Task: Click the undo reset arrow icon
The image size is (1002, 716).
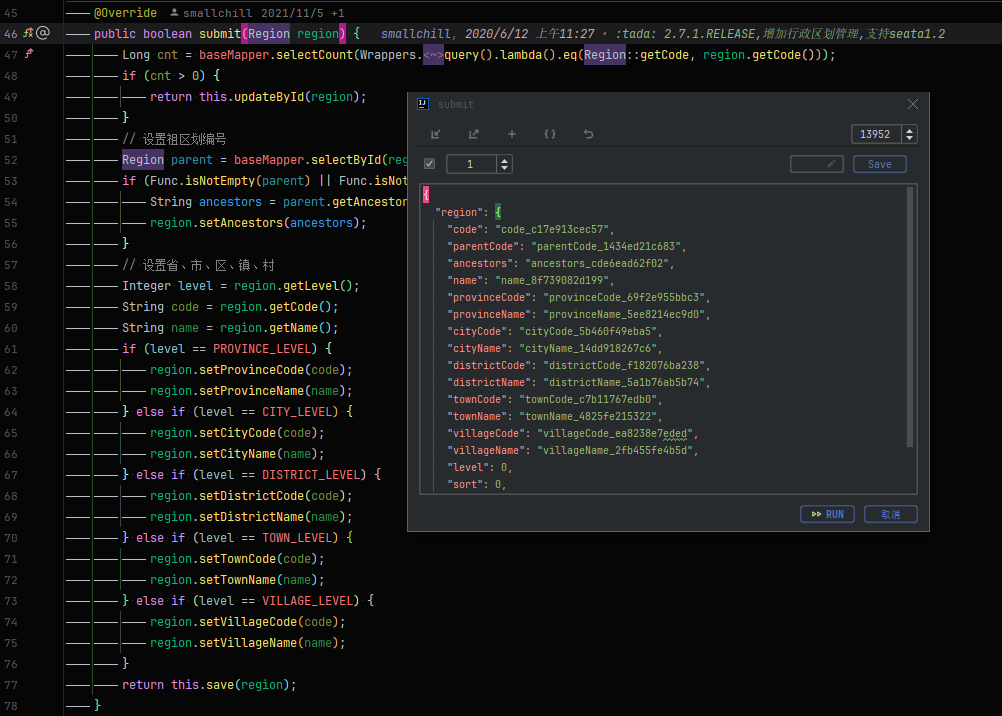Action: pos(589,134)
